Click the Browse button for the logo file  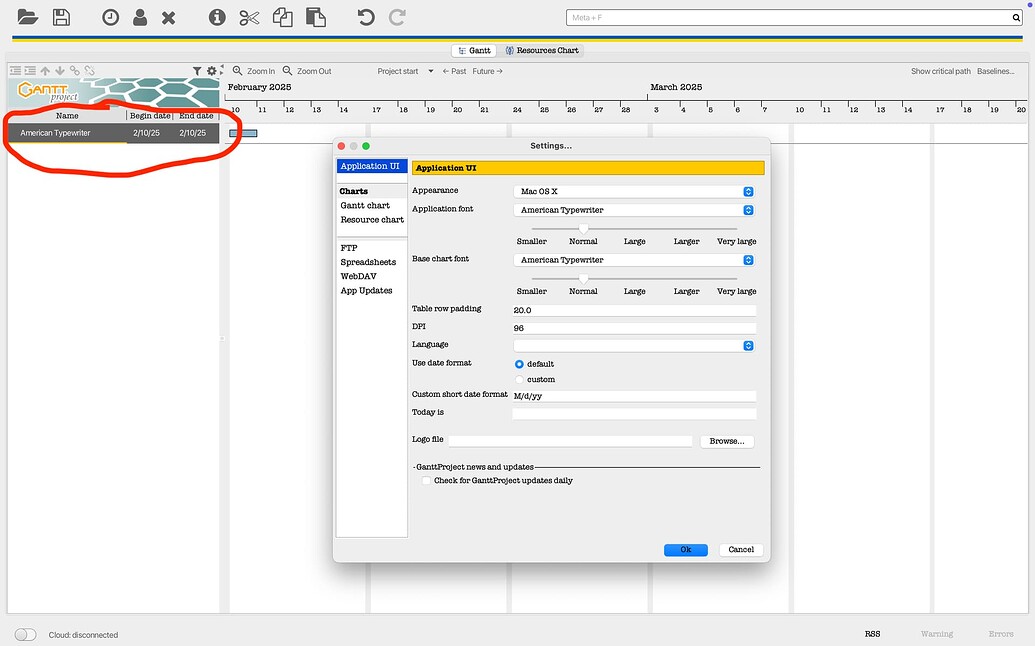[x=727, y=440]
